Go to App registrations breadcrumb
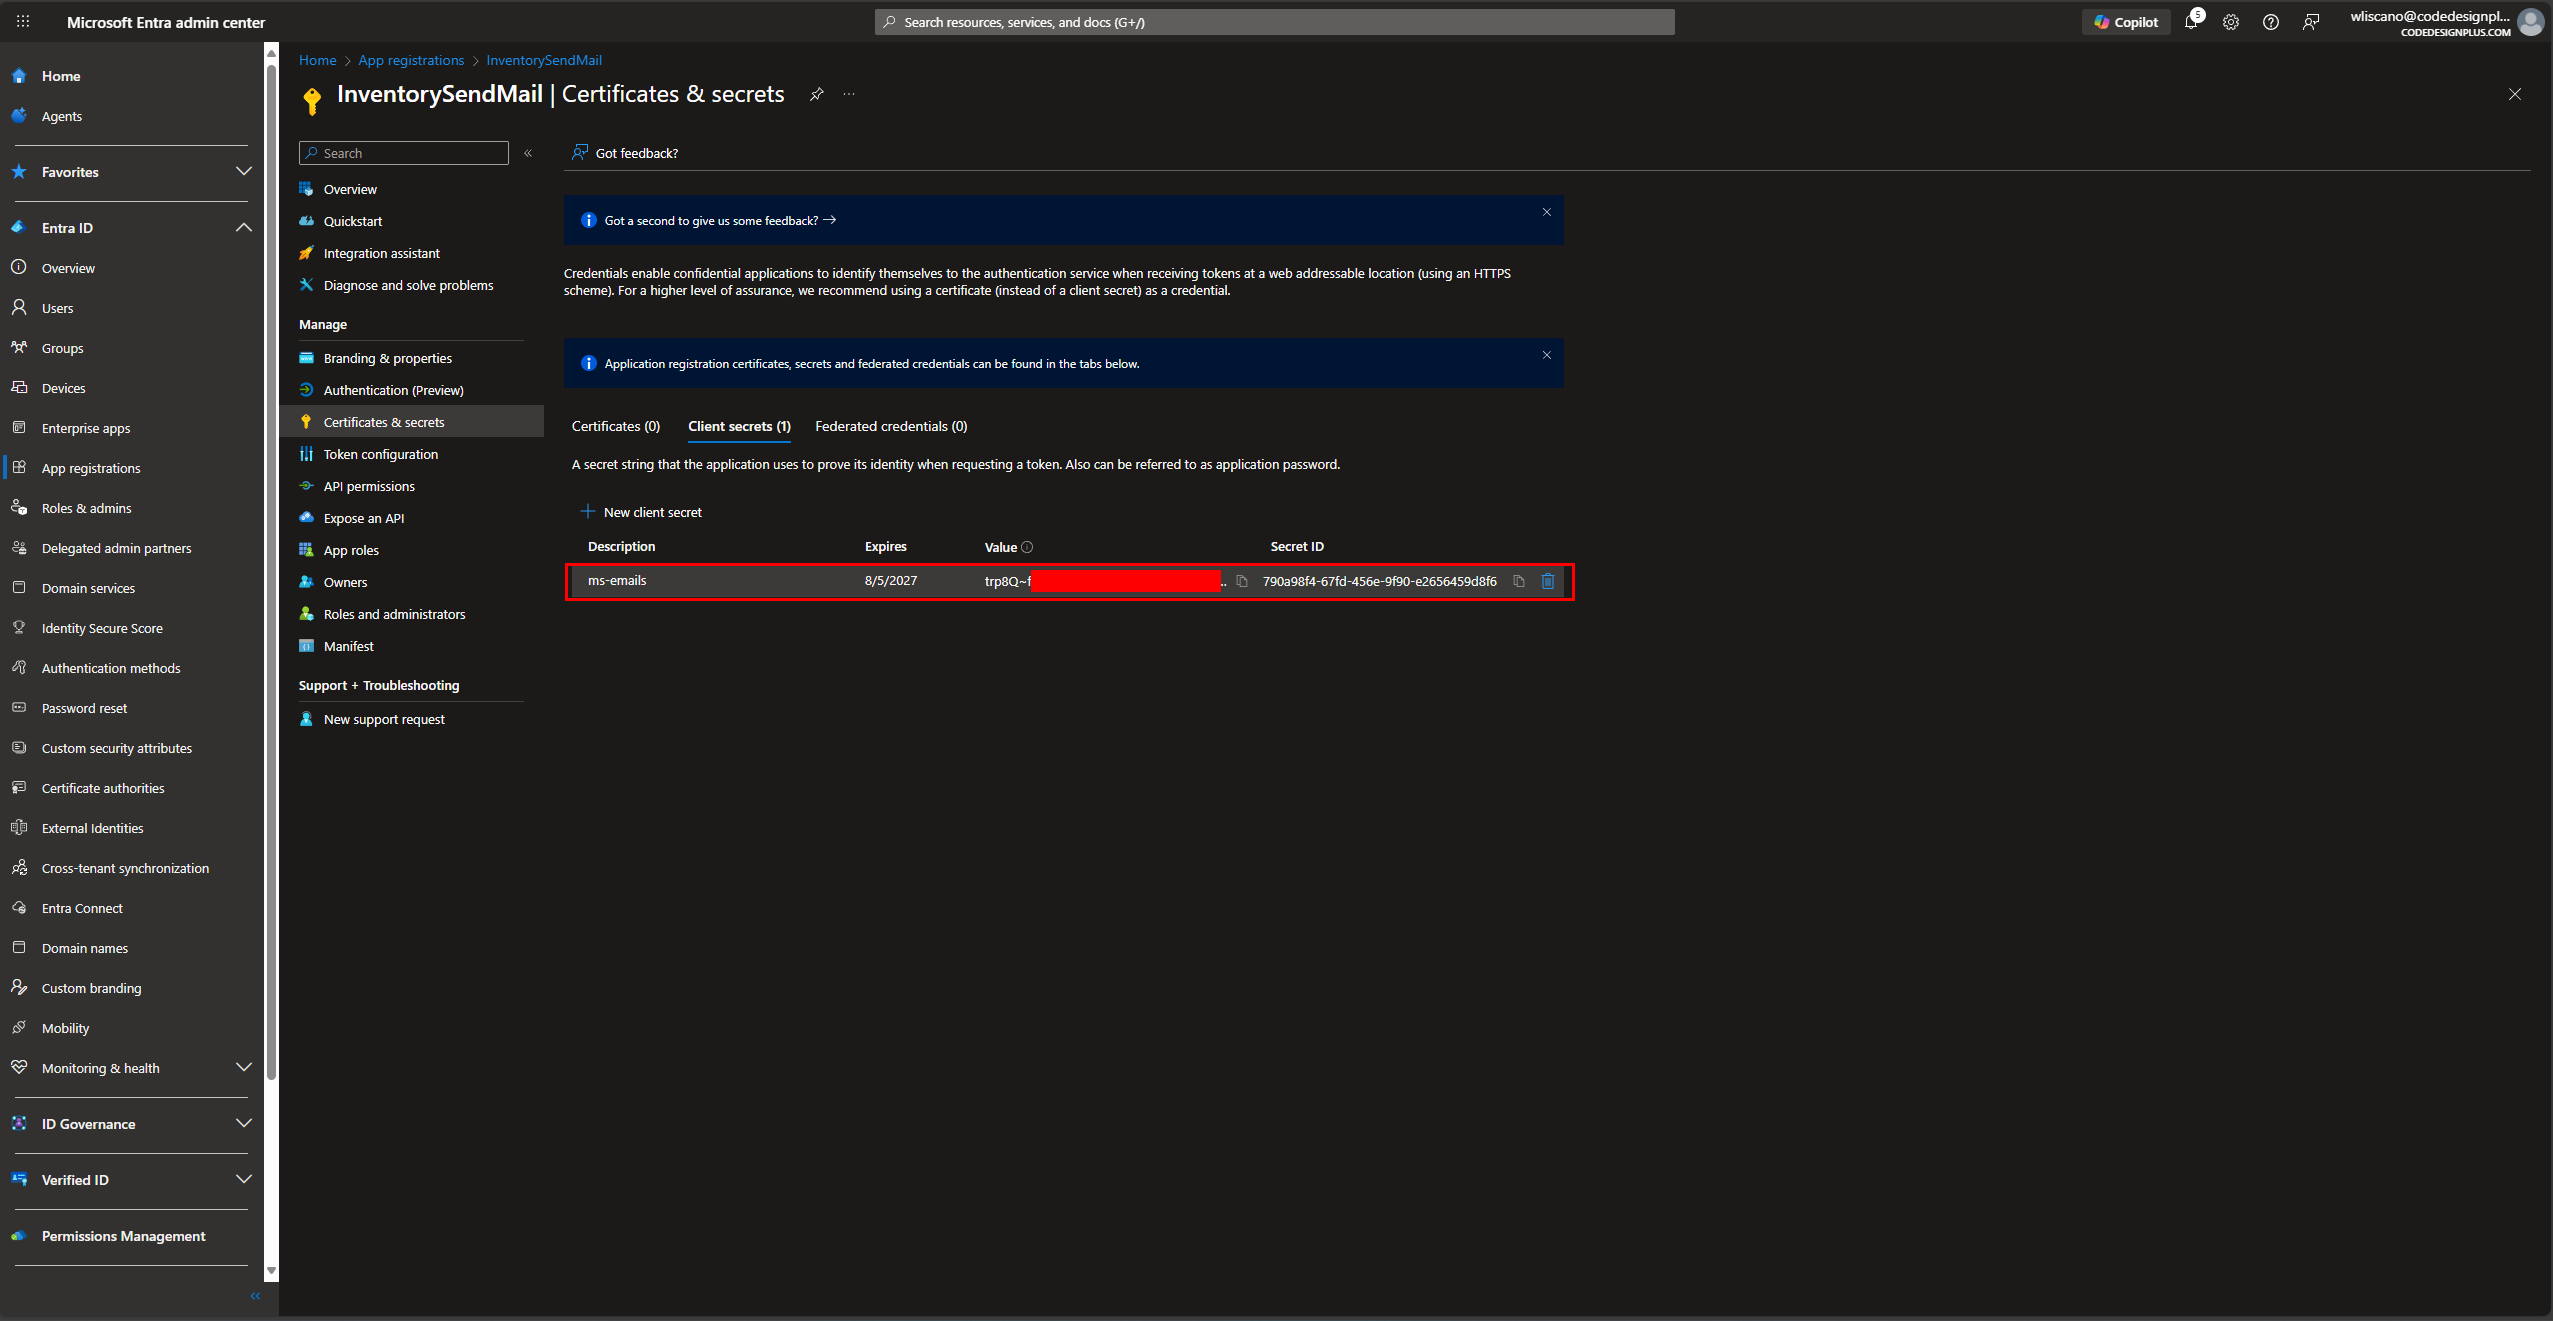The image size is (2553, 1321). 411,60
